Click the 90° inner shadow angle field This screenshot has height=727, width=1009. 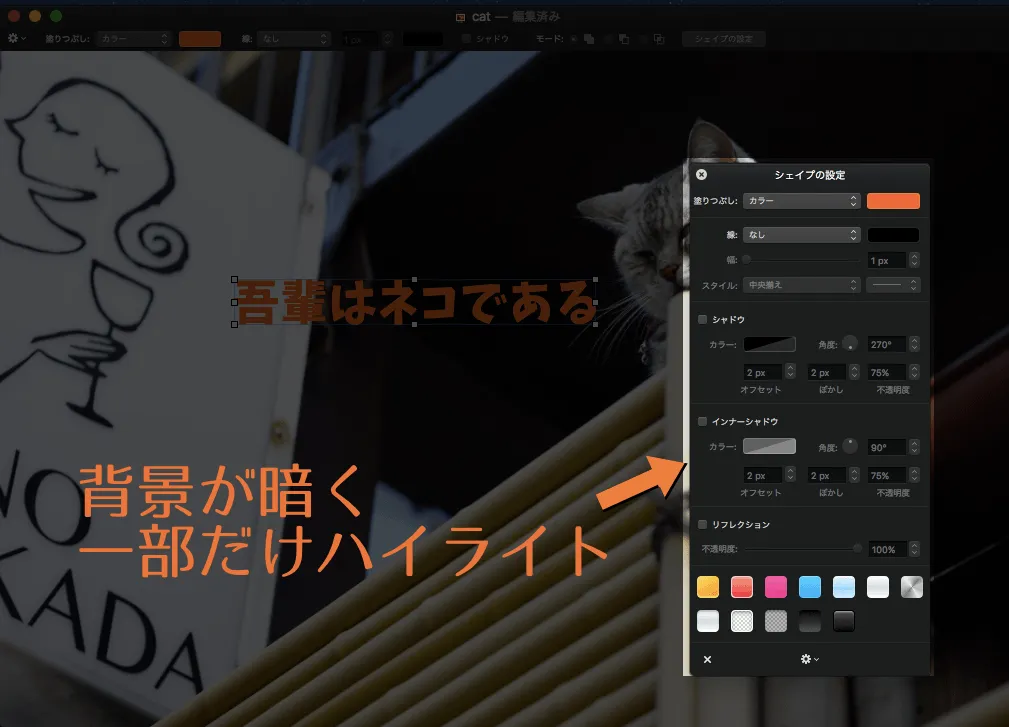[887, 447]
